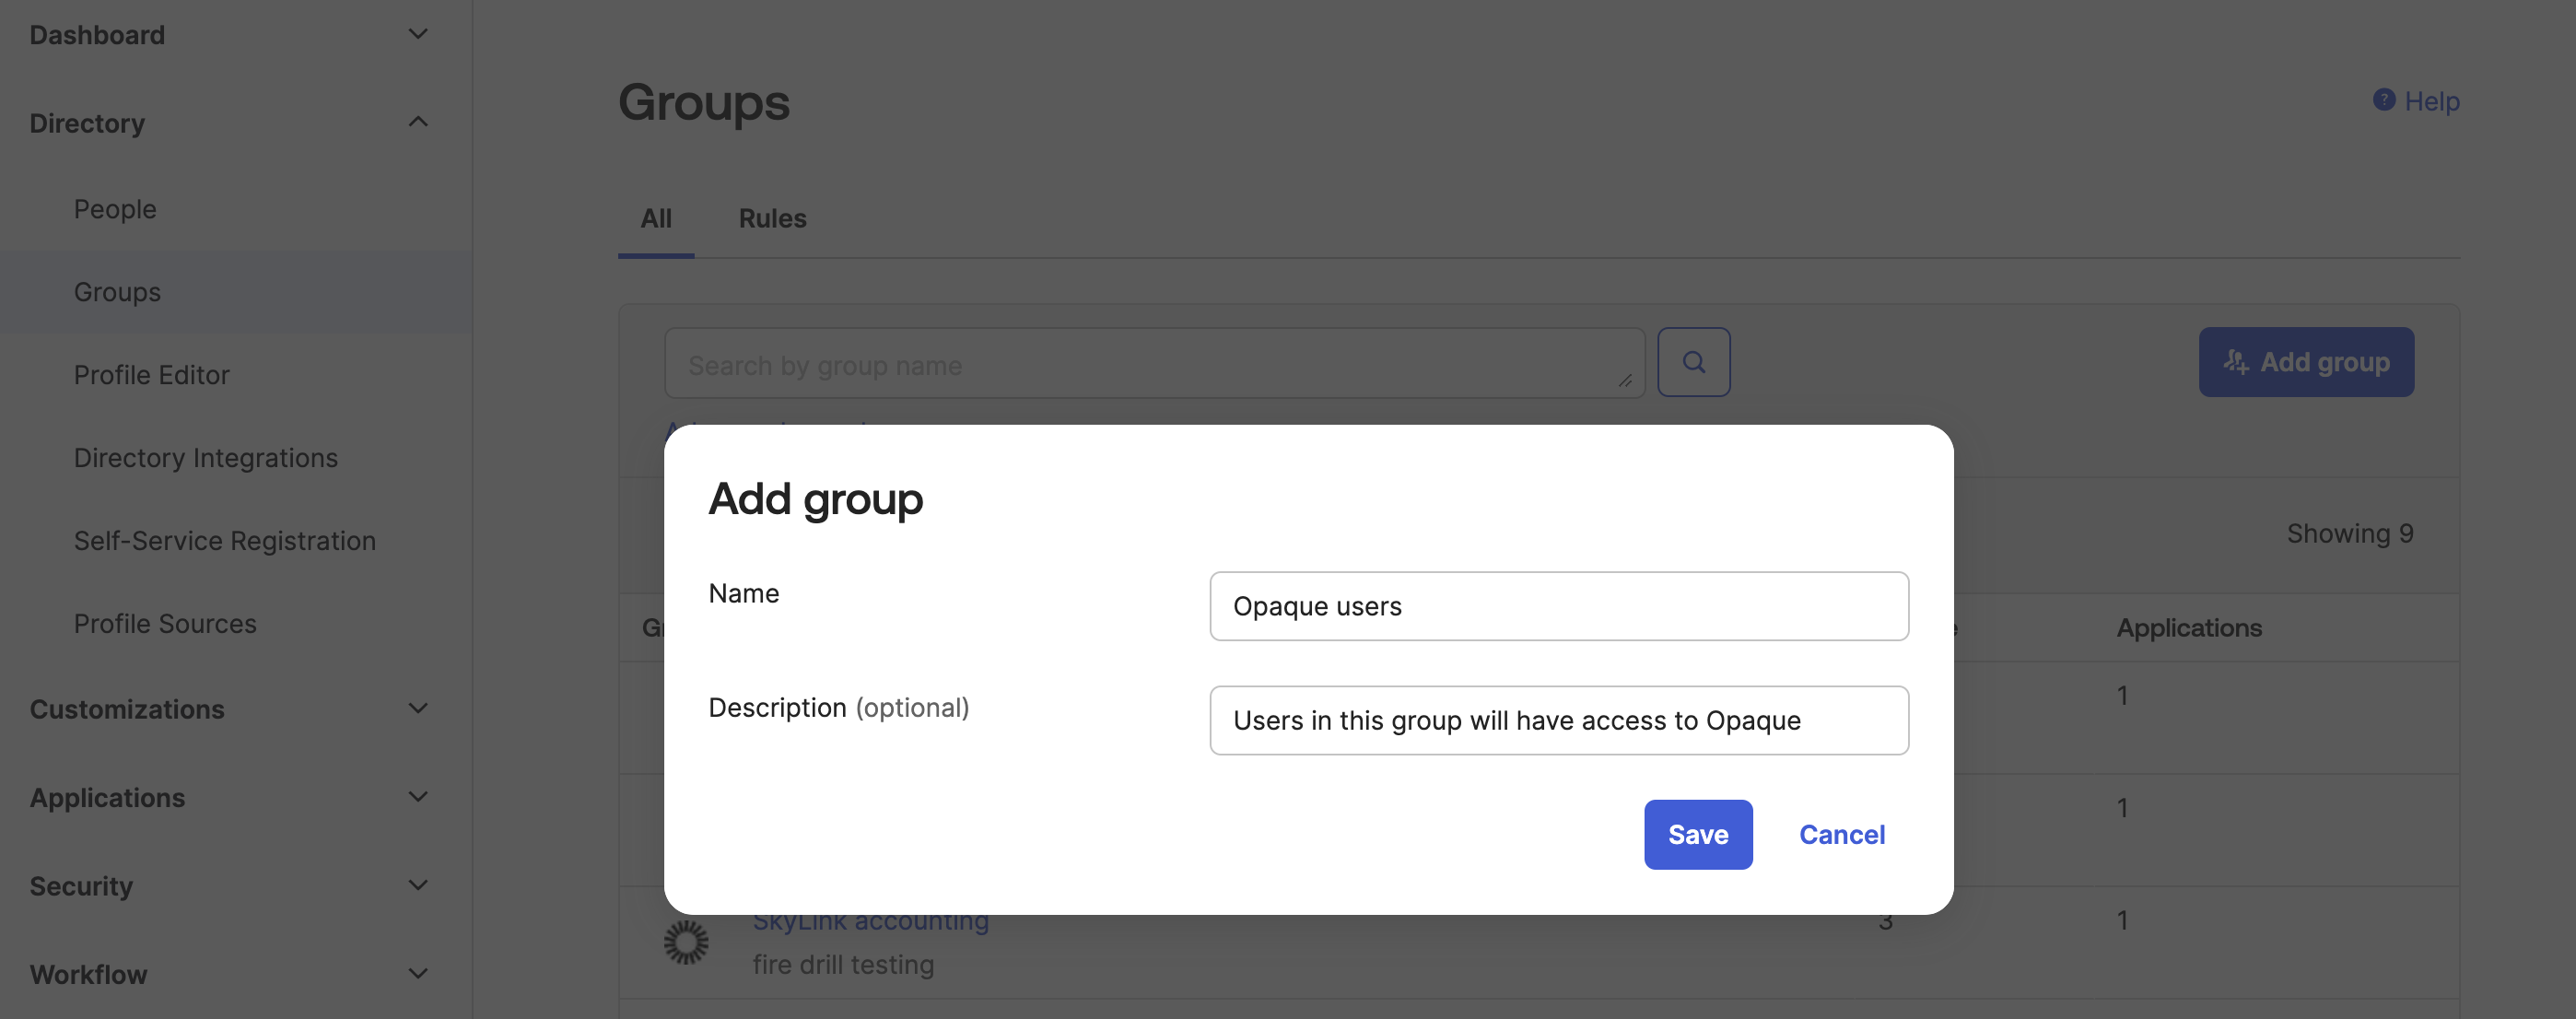The height and width of the screenshot is (1019, 2576).
Task: Click the Help question mark icon
Action: tap(2383, 100)
